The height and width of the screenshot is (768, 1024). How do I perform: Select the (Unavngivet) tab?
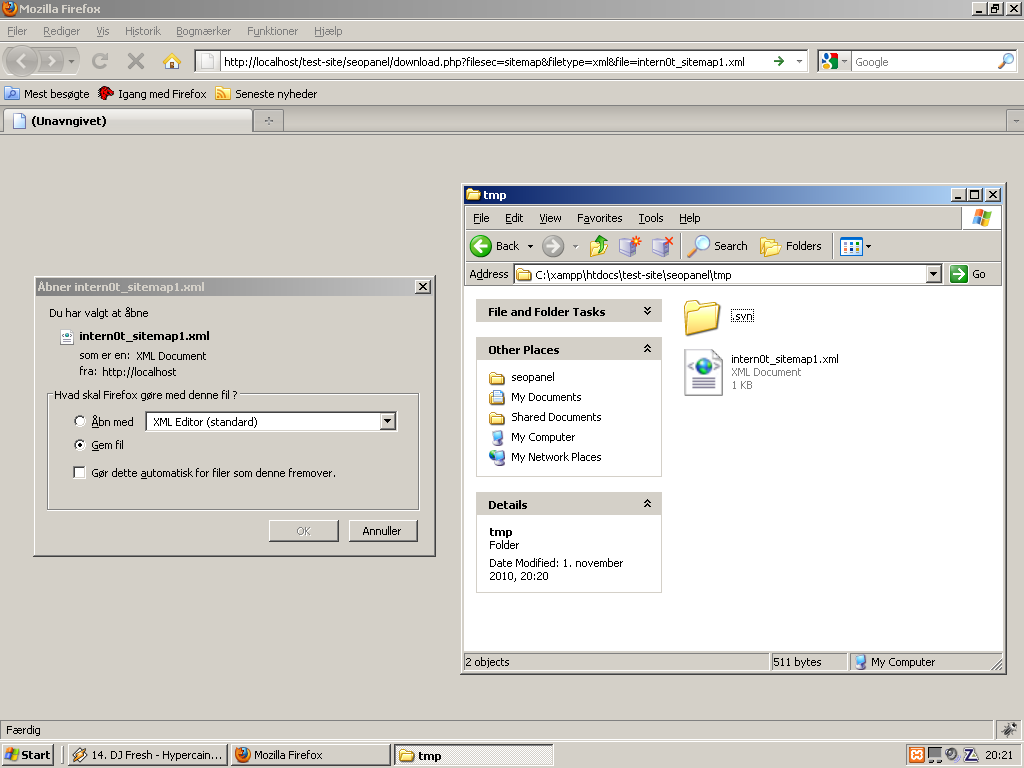tap(127, 121)
